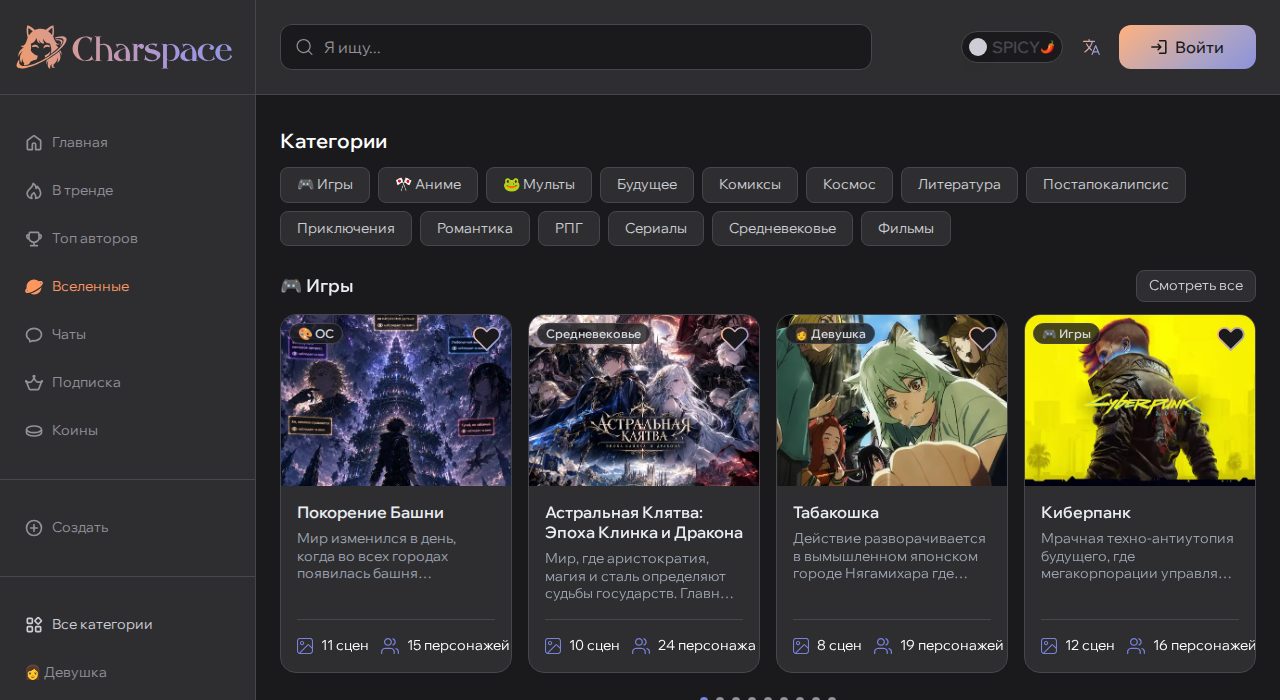This screenshot has height=700, width=1280.
Task: Click characters icon beside 16 персонажей
Action: (x=1136, y=646)
